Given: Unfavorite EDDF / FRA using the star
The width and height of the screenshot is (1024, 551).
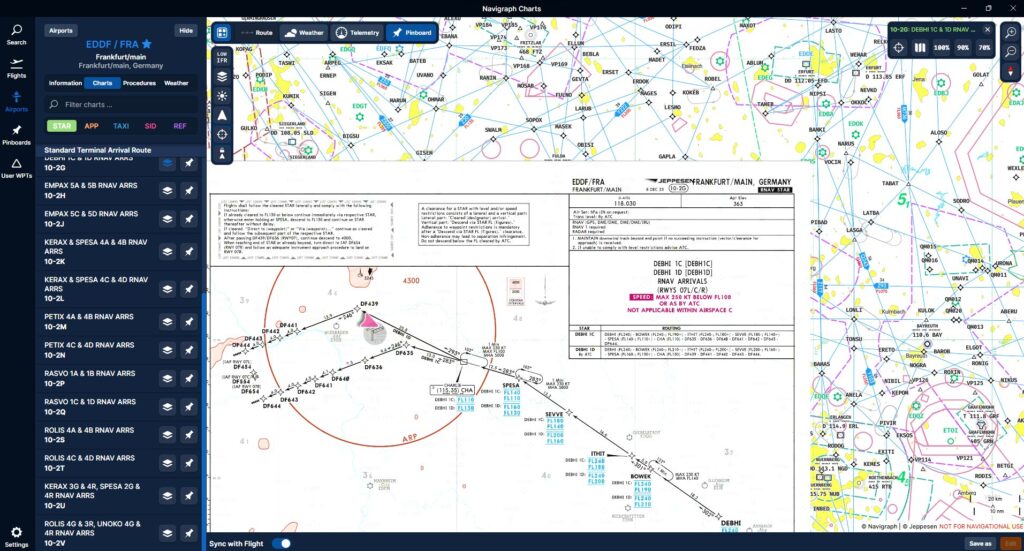Looking at the screenshot, I should (147, 45).
